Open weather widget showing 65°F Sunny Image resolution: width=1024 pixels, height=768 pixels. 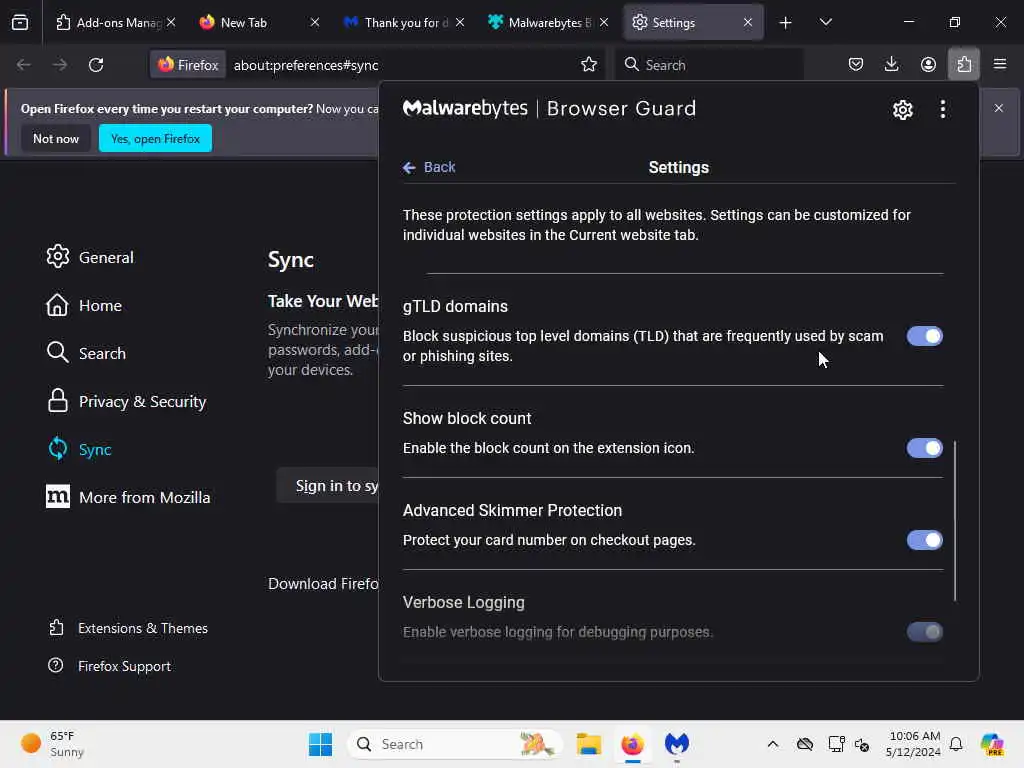(x=53, y=744)
